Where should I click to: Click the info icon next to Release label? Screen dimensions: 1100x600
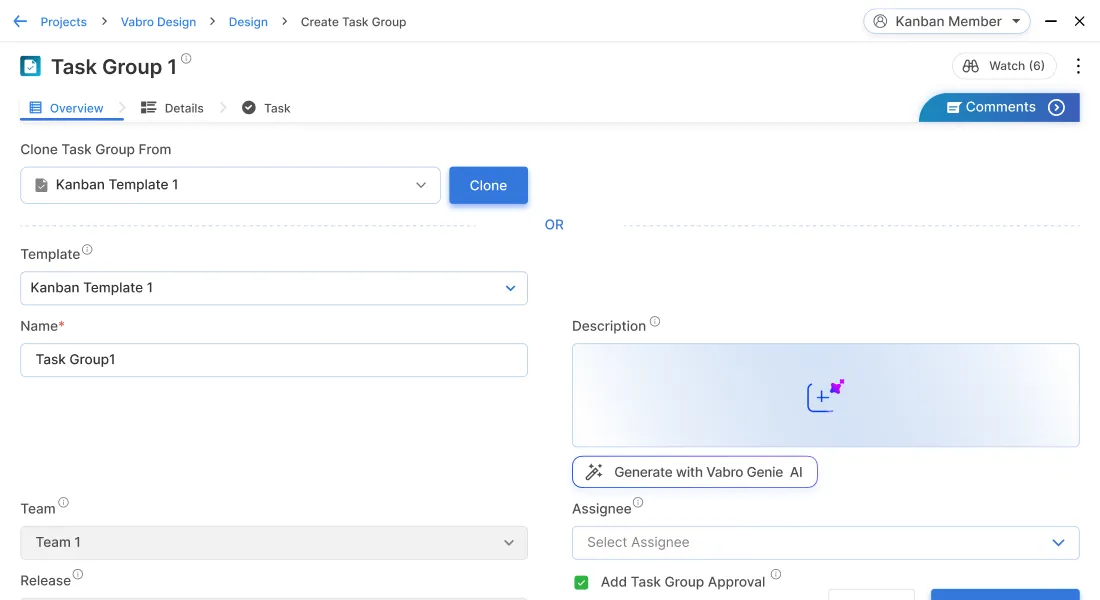[78, 575]
